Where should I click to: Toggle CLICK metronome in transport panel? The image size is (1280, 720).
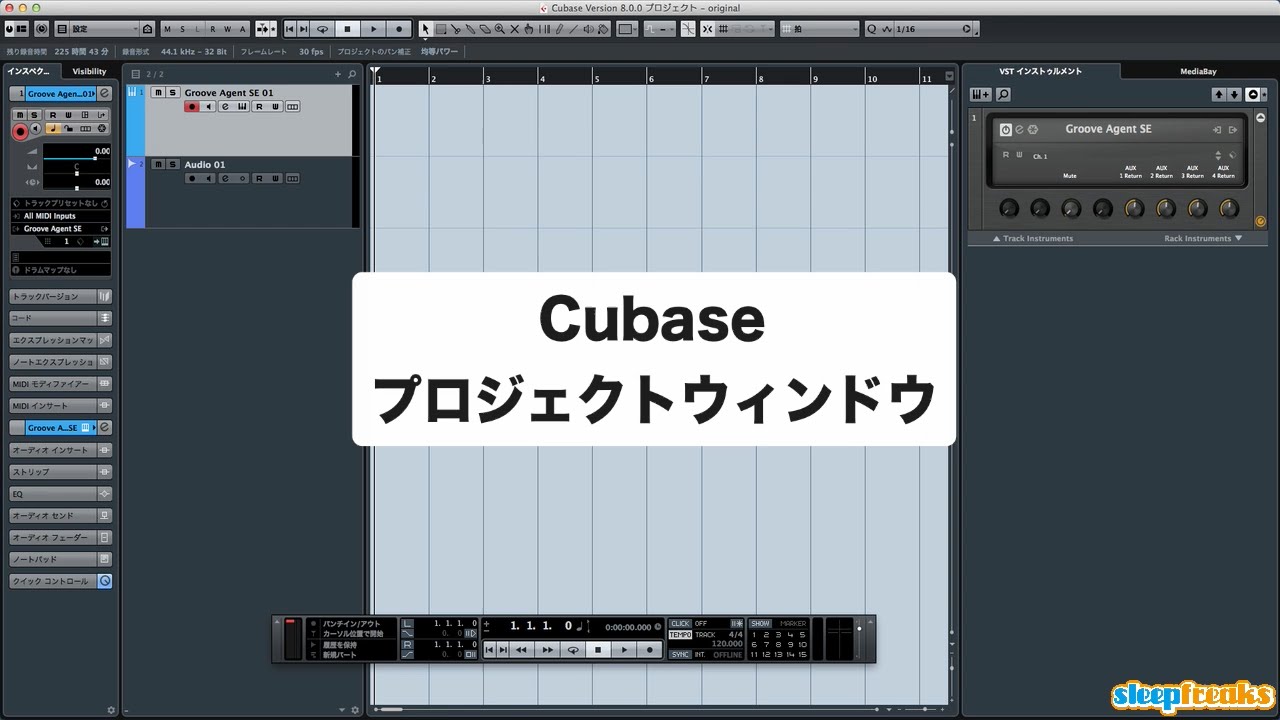click(x=680, y=623)
